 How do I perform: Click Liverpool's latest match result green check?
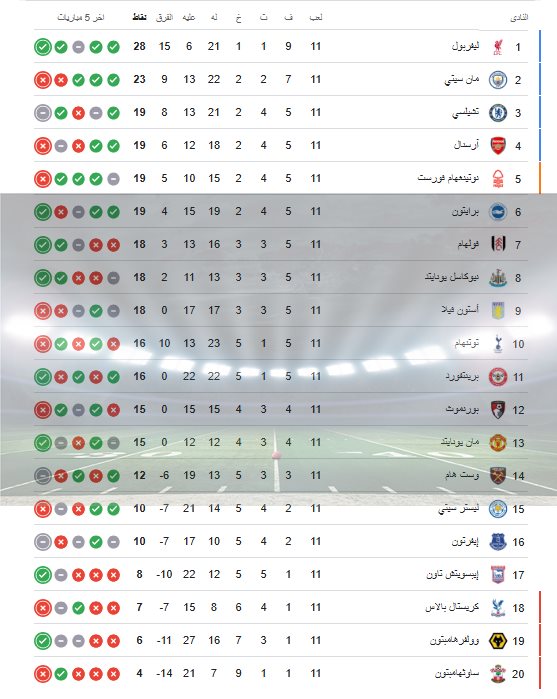(x=43, y=47)
